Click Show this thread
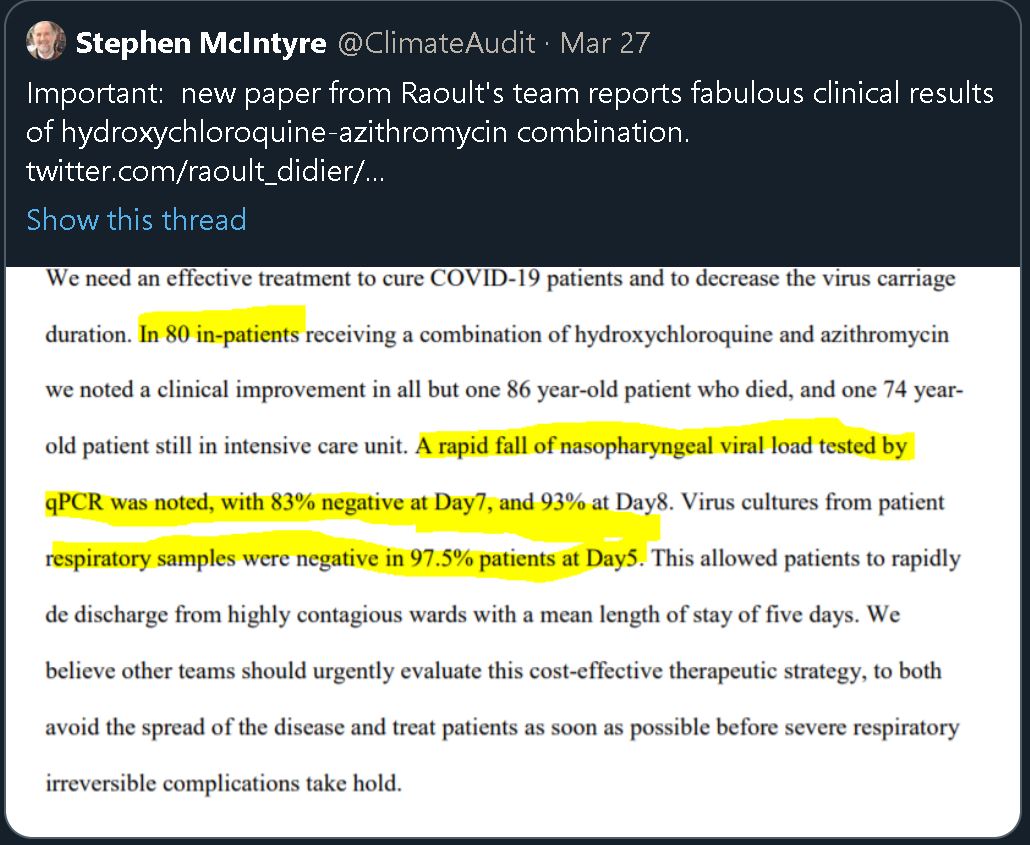The height and width of the screenshot is (845, 1030). [x=136, y=219]
